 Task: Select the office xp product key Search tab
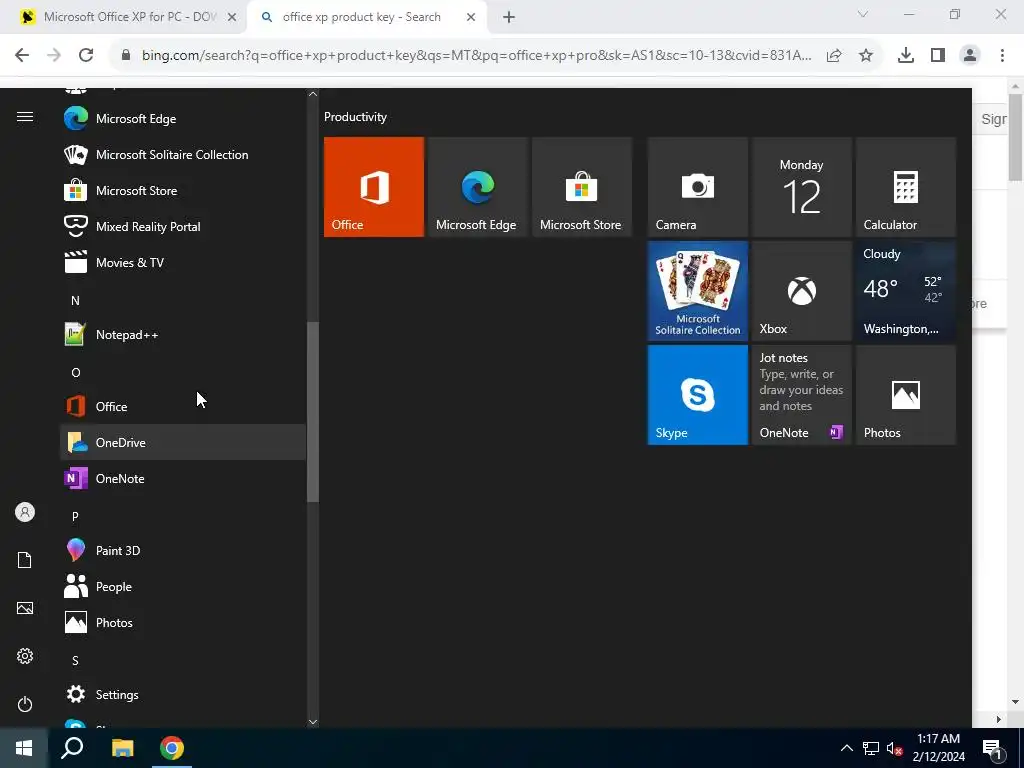click(x=362, y=17)
